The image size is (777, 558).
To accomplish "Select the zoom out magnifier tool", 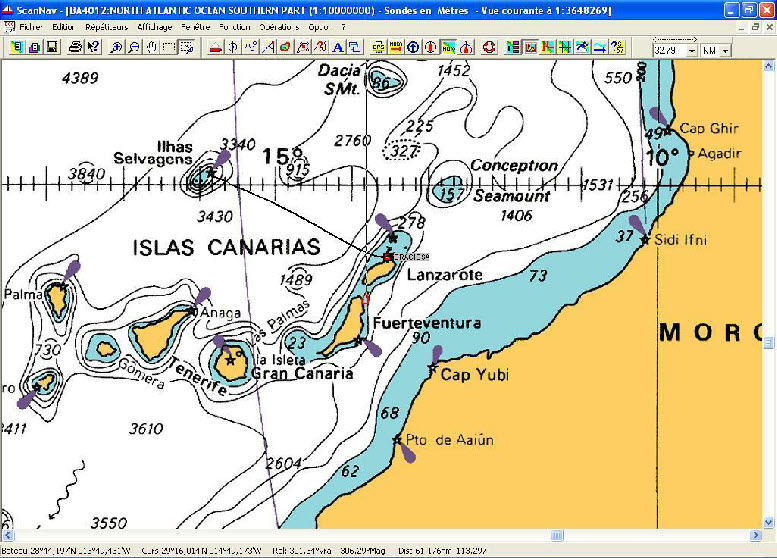I will [x=134, y=47].
